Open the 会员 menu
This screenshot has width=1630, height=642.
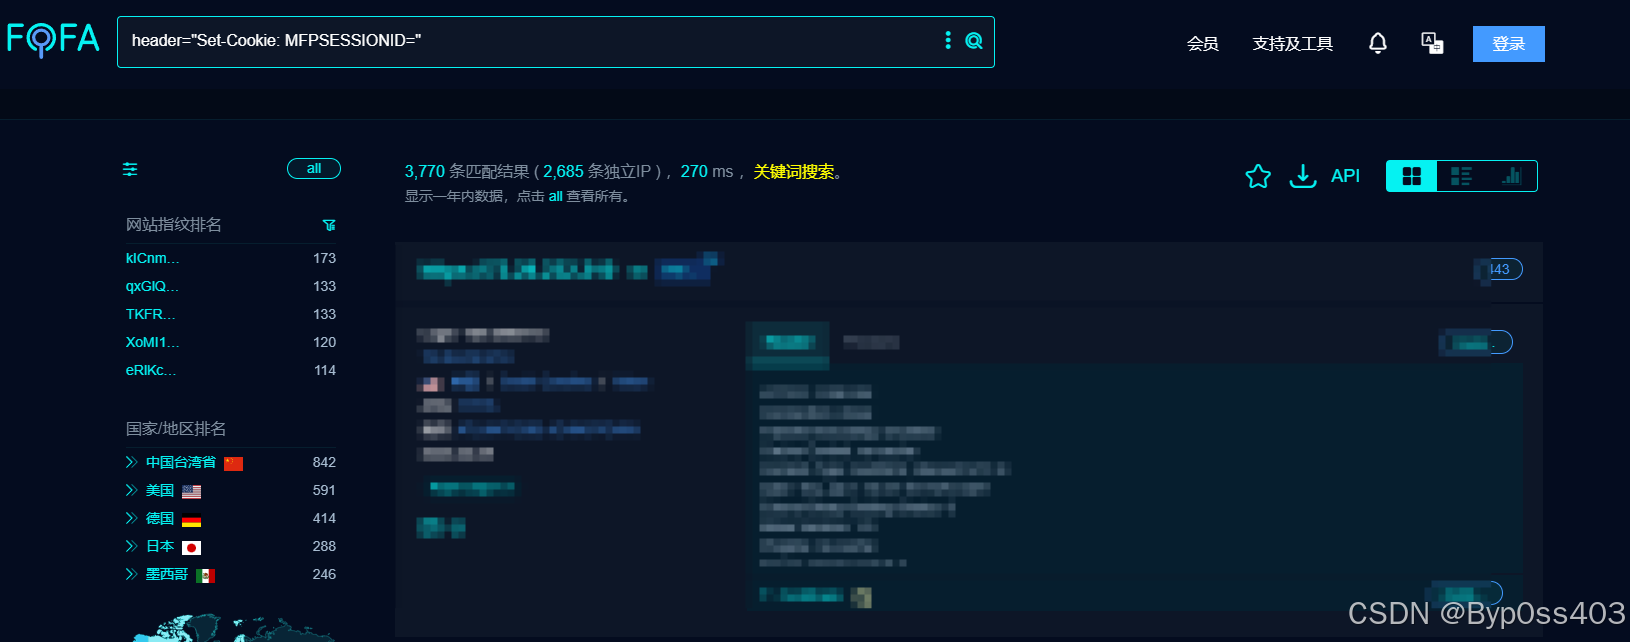point(1202,44)
